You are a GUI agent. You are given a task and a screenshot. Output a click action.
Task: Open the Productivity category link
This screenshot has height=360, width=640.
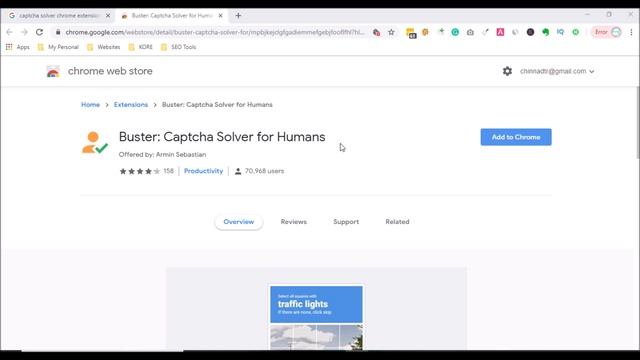pos(203,171)
